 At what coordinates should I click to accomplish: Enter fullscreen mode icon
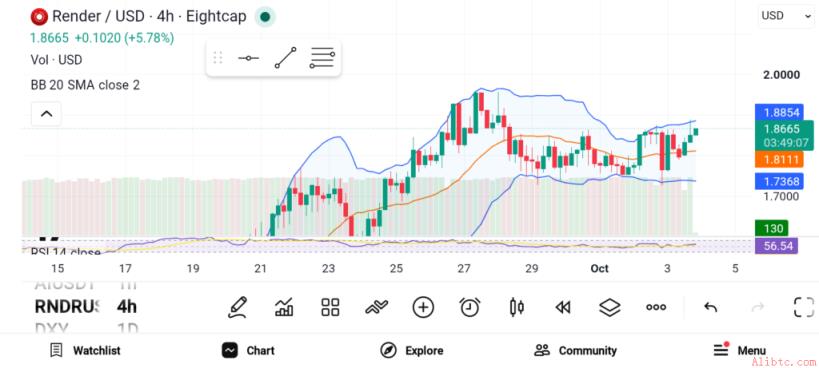click(x=804, y=307)
